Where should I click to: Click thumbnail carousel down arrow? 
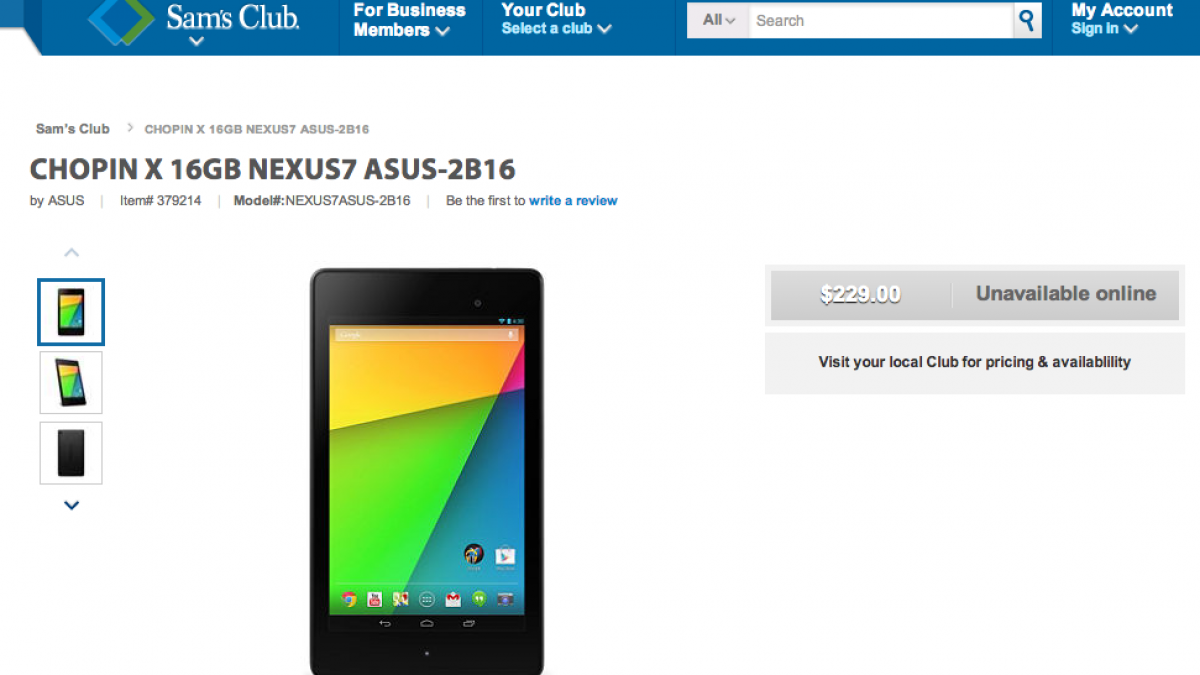click(71, 506)
